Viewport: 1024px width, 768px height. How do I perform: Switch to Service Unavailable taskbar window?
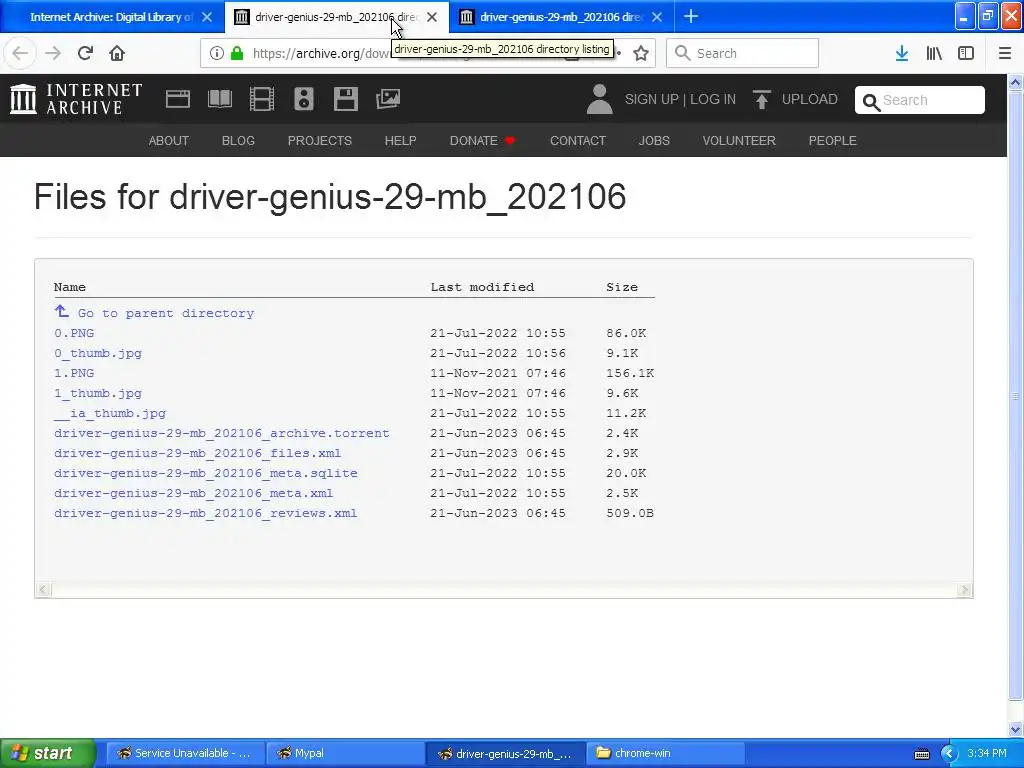pyautogui.click(x=185, y=754)
